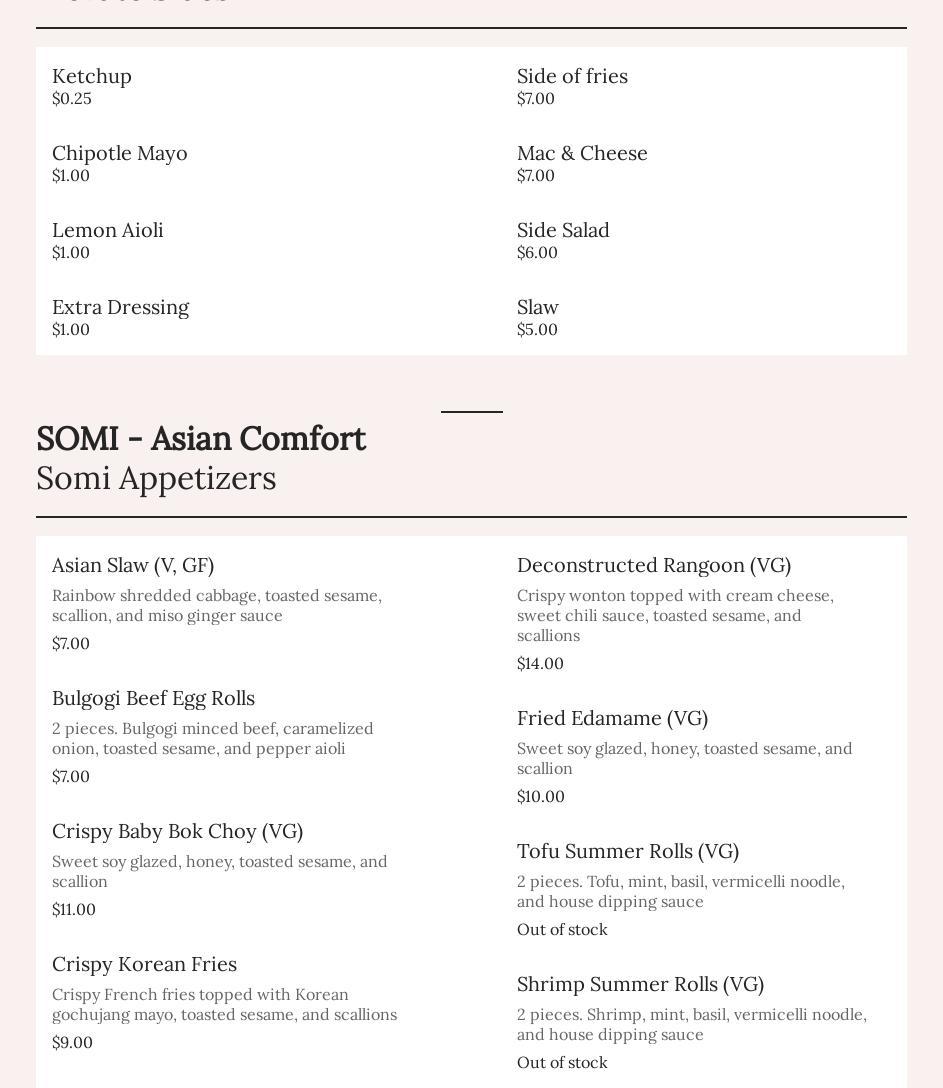Open the Crispy Korean Fries item
The image size is (943, 1088).
pyautogui.click(x=144, y=964)
